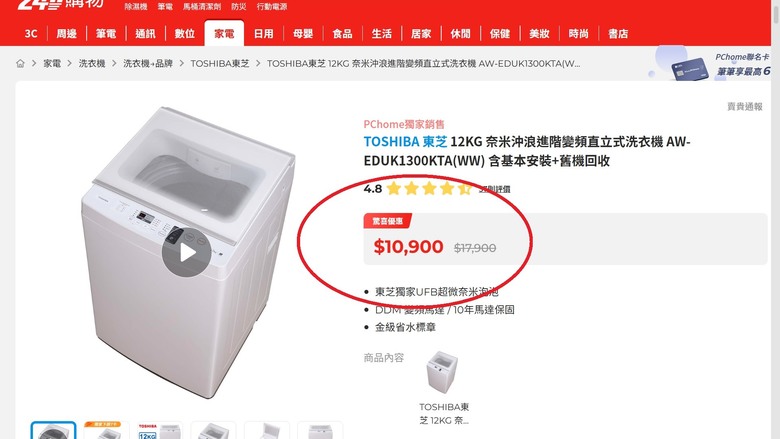The image size is (780, 439).
Task: Click the 洗衣機 breadcrumb link
Action: 92,64
